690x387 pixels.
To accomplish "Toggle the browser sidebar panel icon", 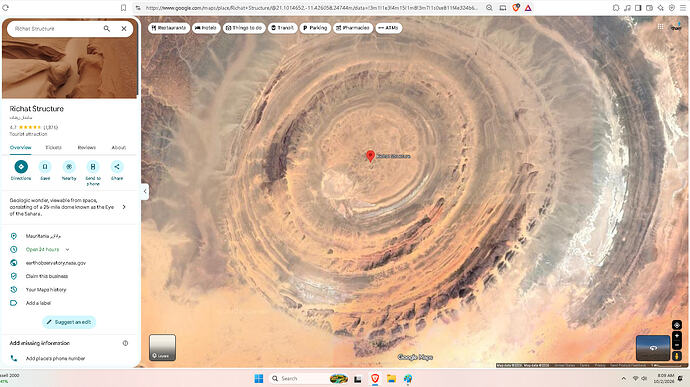I will click(638, 7).
